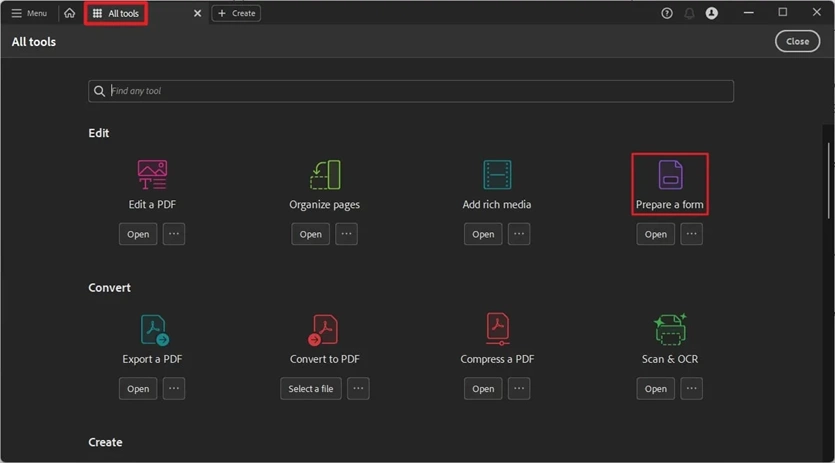
Task: Switch to the All tools tab
Action: click(116, 13)
